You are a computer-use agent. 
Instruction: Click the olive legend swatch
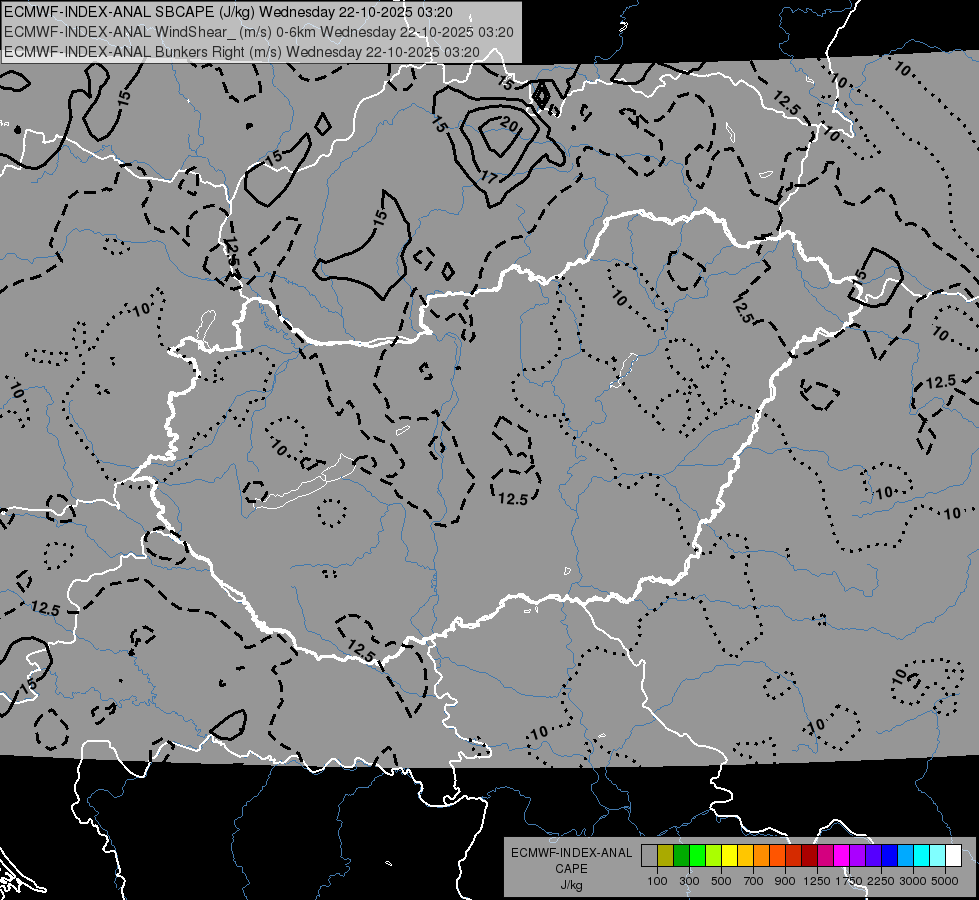(x=665, y=855)
